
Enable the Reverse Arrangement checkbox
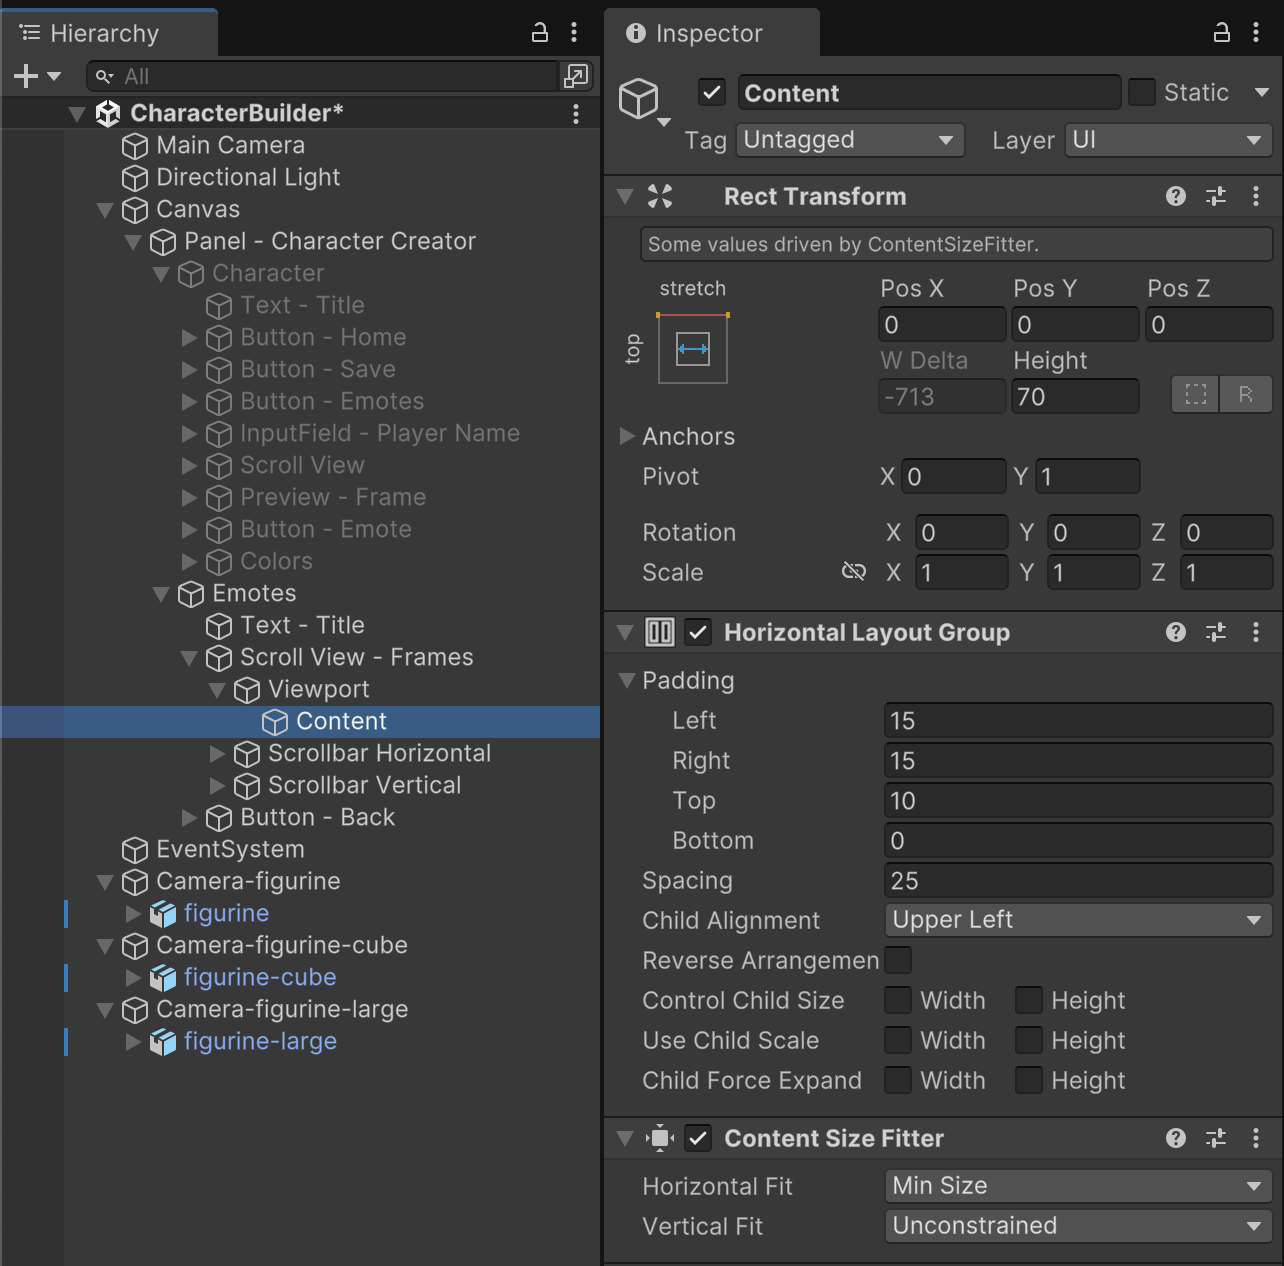point(898,960)
